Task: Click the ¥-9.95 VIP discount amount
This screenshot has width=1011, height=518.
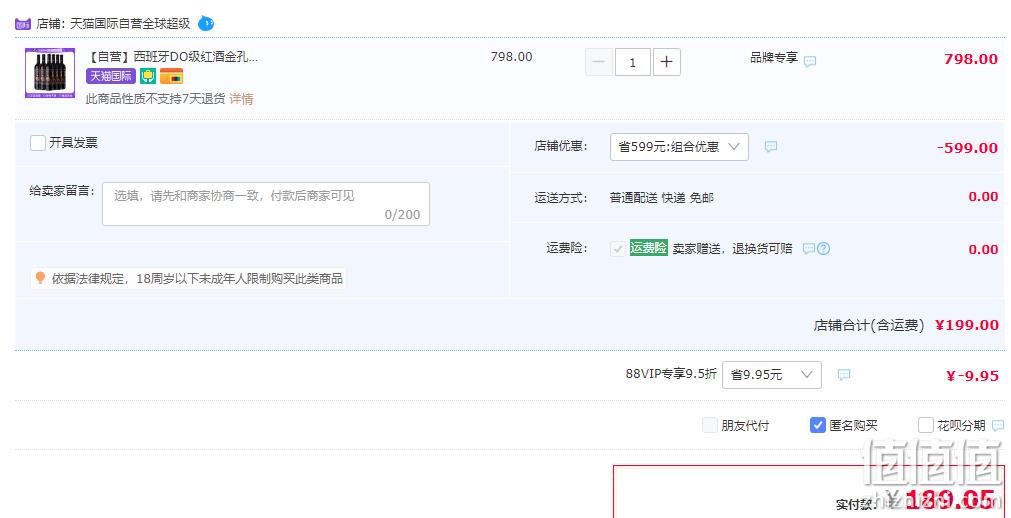Action: tap(972, 375)
